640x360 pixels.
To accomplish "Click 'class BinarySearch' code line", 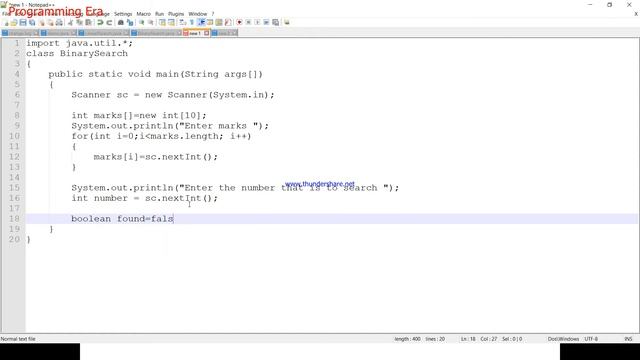I will (x=77, y=53).
